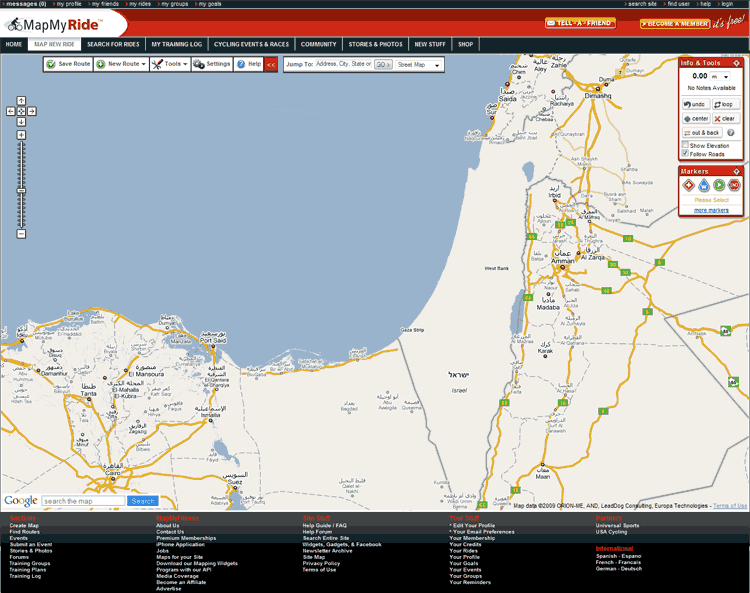
Task: Open the Terms of Use map link
Action: [x=729, y=505]
